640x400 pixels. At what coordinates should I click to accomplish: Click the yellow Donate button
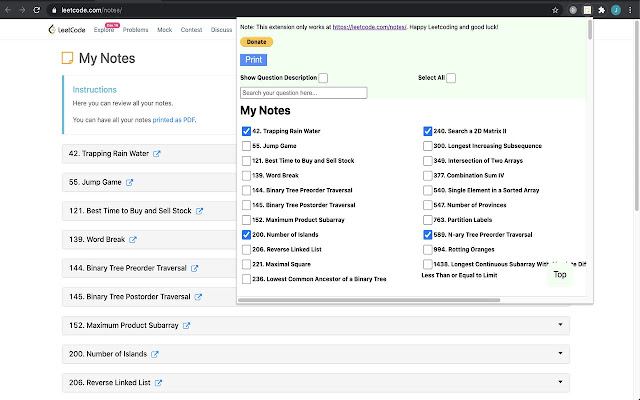(256, 42)
